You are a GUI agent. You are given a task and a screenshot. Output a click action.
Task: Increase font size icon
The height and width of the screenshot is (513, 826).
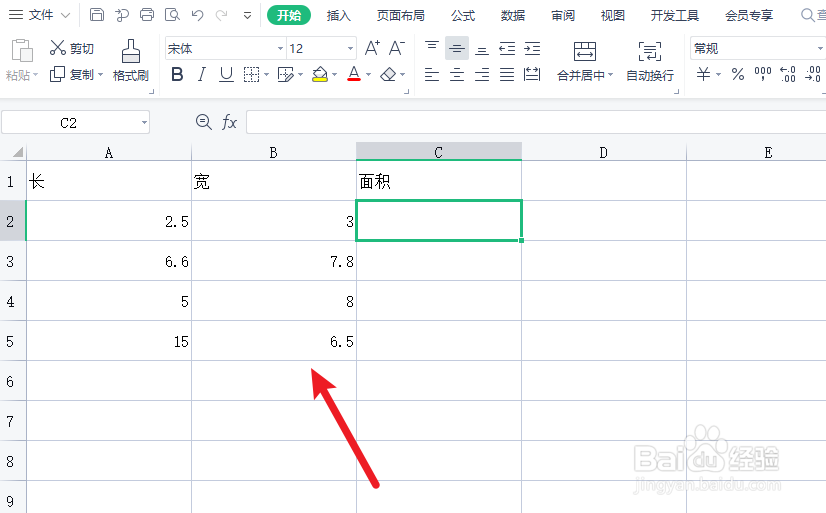[x=372, y=48]
